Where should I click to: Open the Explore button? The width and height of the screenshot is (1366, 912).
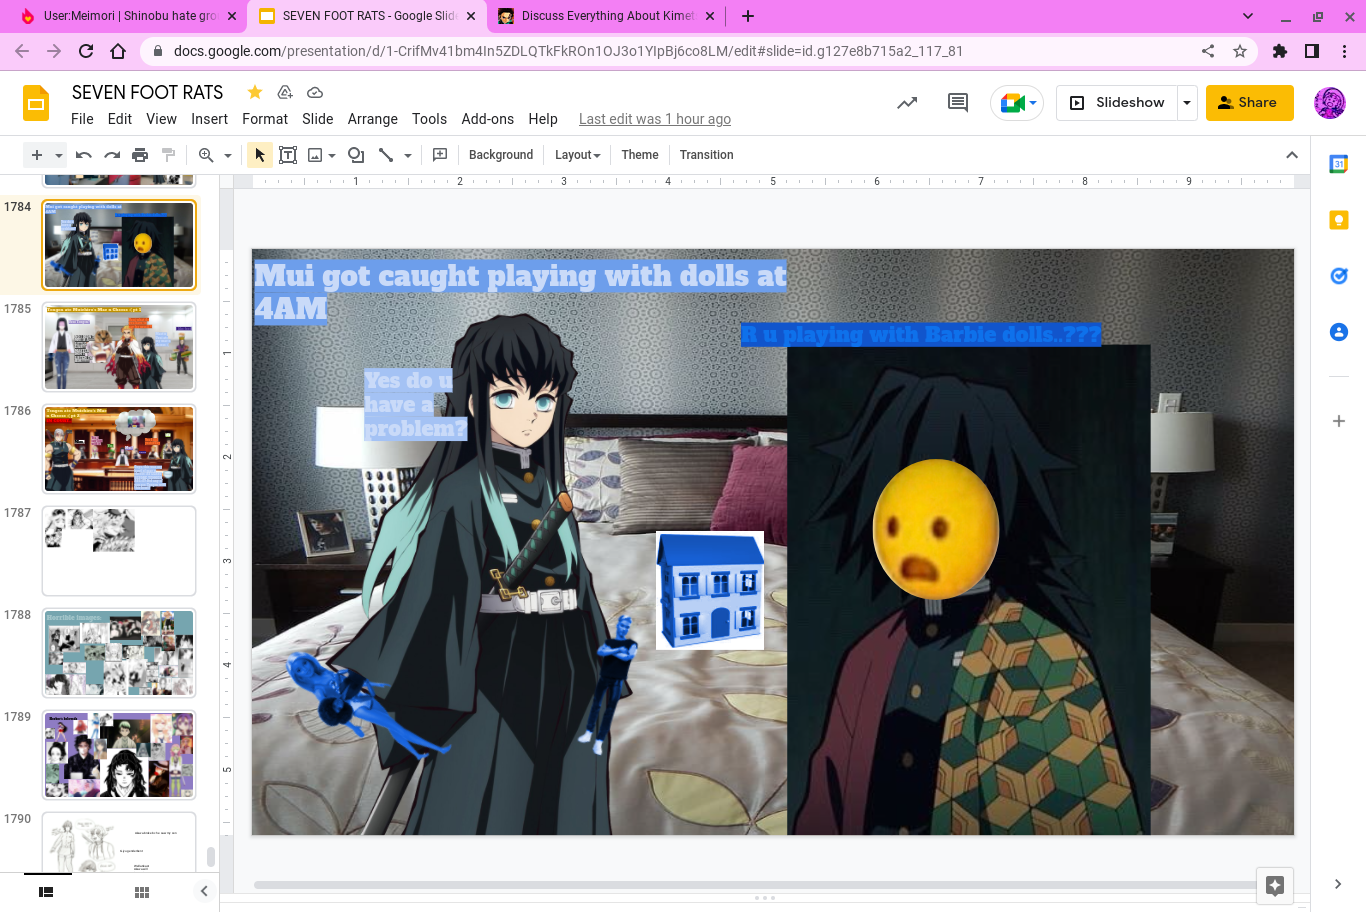[x=1275, y=885]
